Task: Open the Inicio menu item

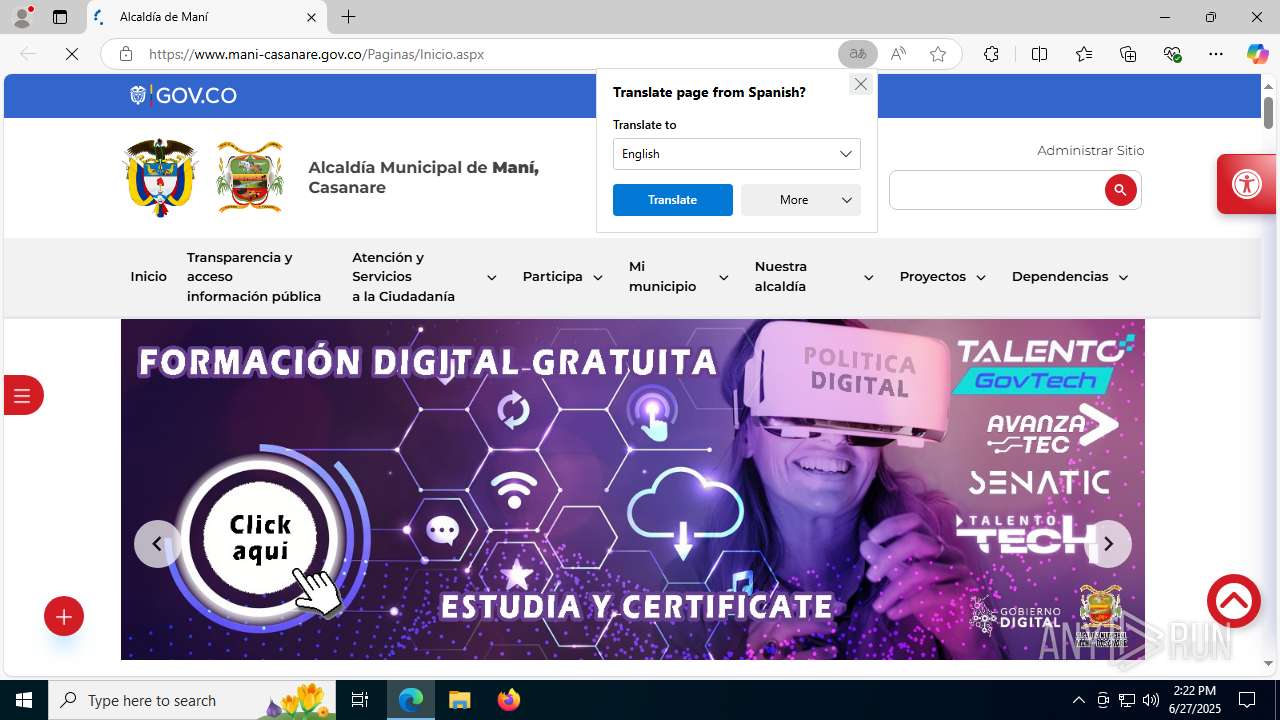Action: [148, 277]
